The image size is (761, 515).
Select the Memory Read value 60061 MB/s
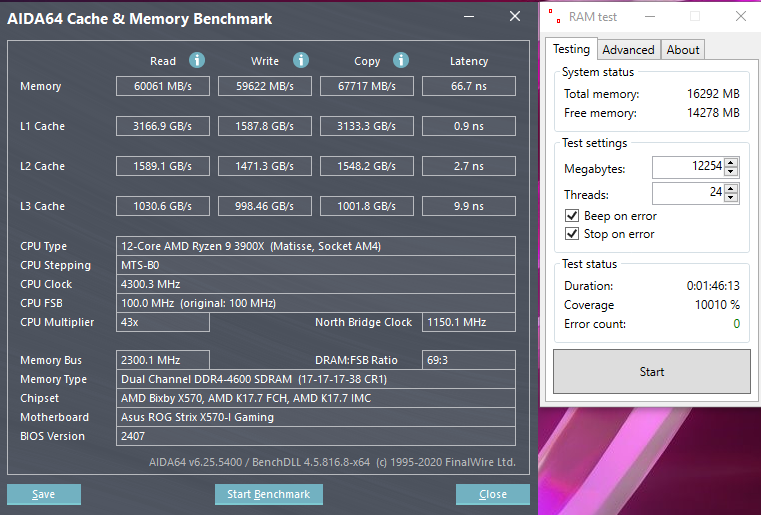[x=163, y=86]
